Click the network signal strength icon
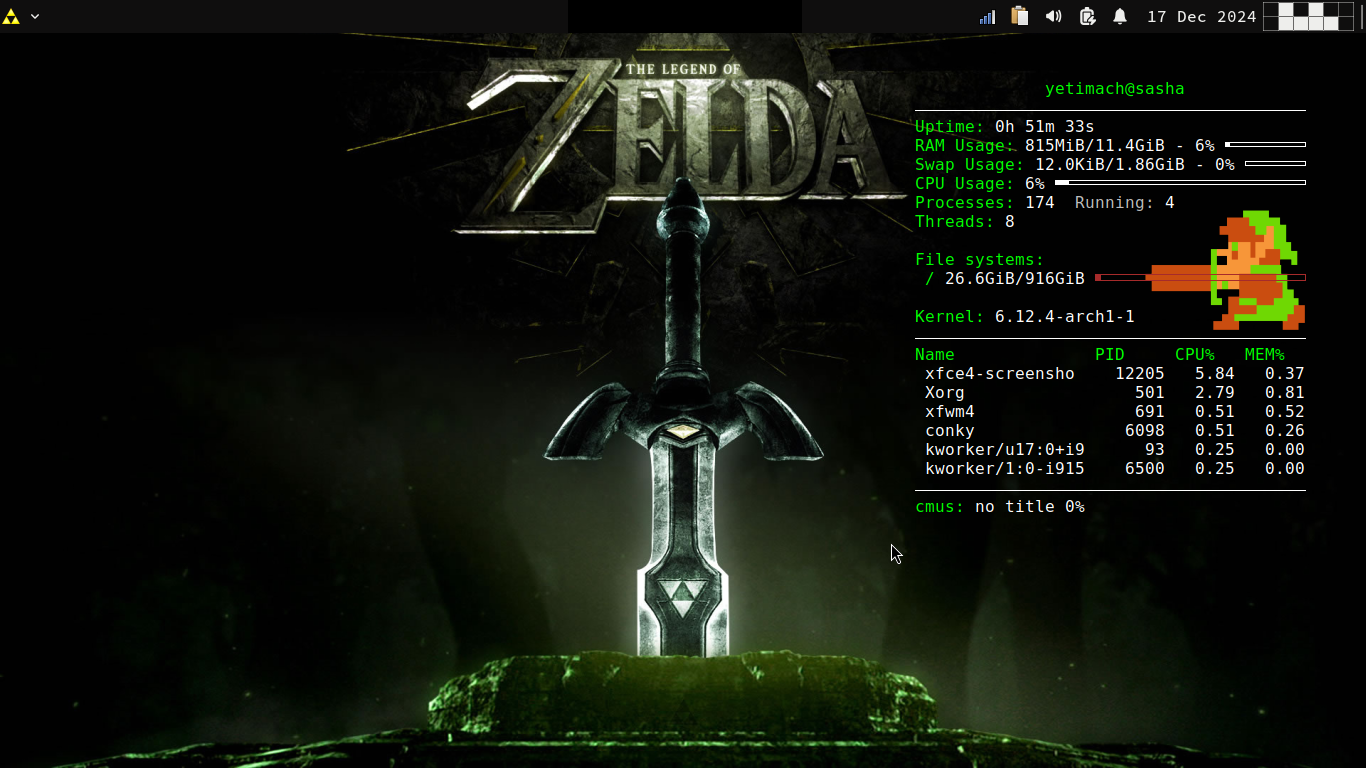This screenshot has width=1366, height=768. (986, 16)
